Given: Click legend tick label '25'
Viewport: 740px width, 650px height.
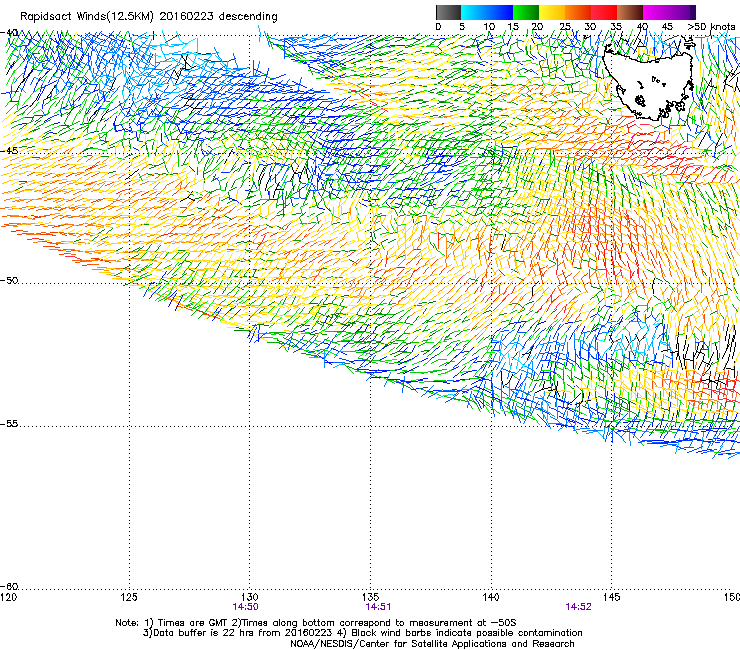Looking at the screenshot, I should (565, 27).
